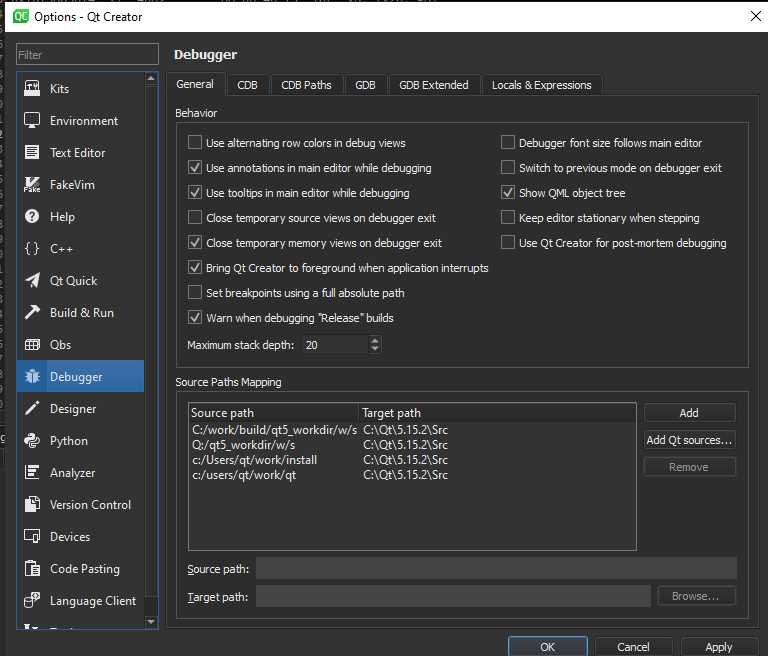Open the Analyzer category icon
The image size is (768, 656).
point(32,473)
